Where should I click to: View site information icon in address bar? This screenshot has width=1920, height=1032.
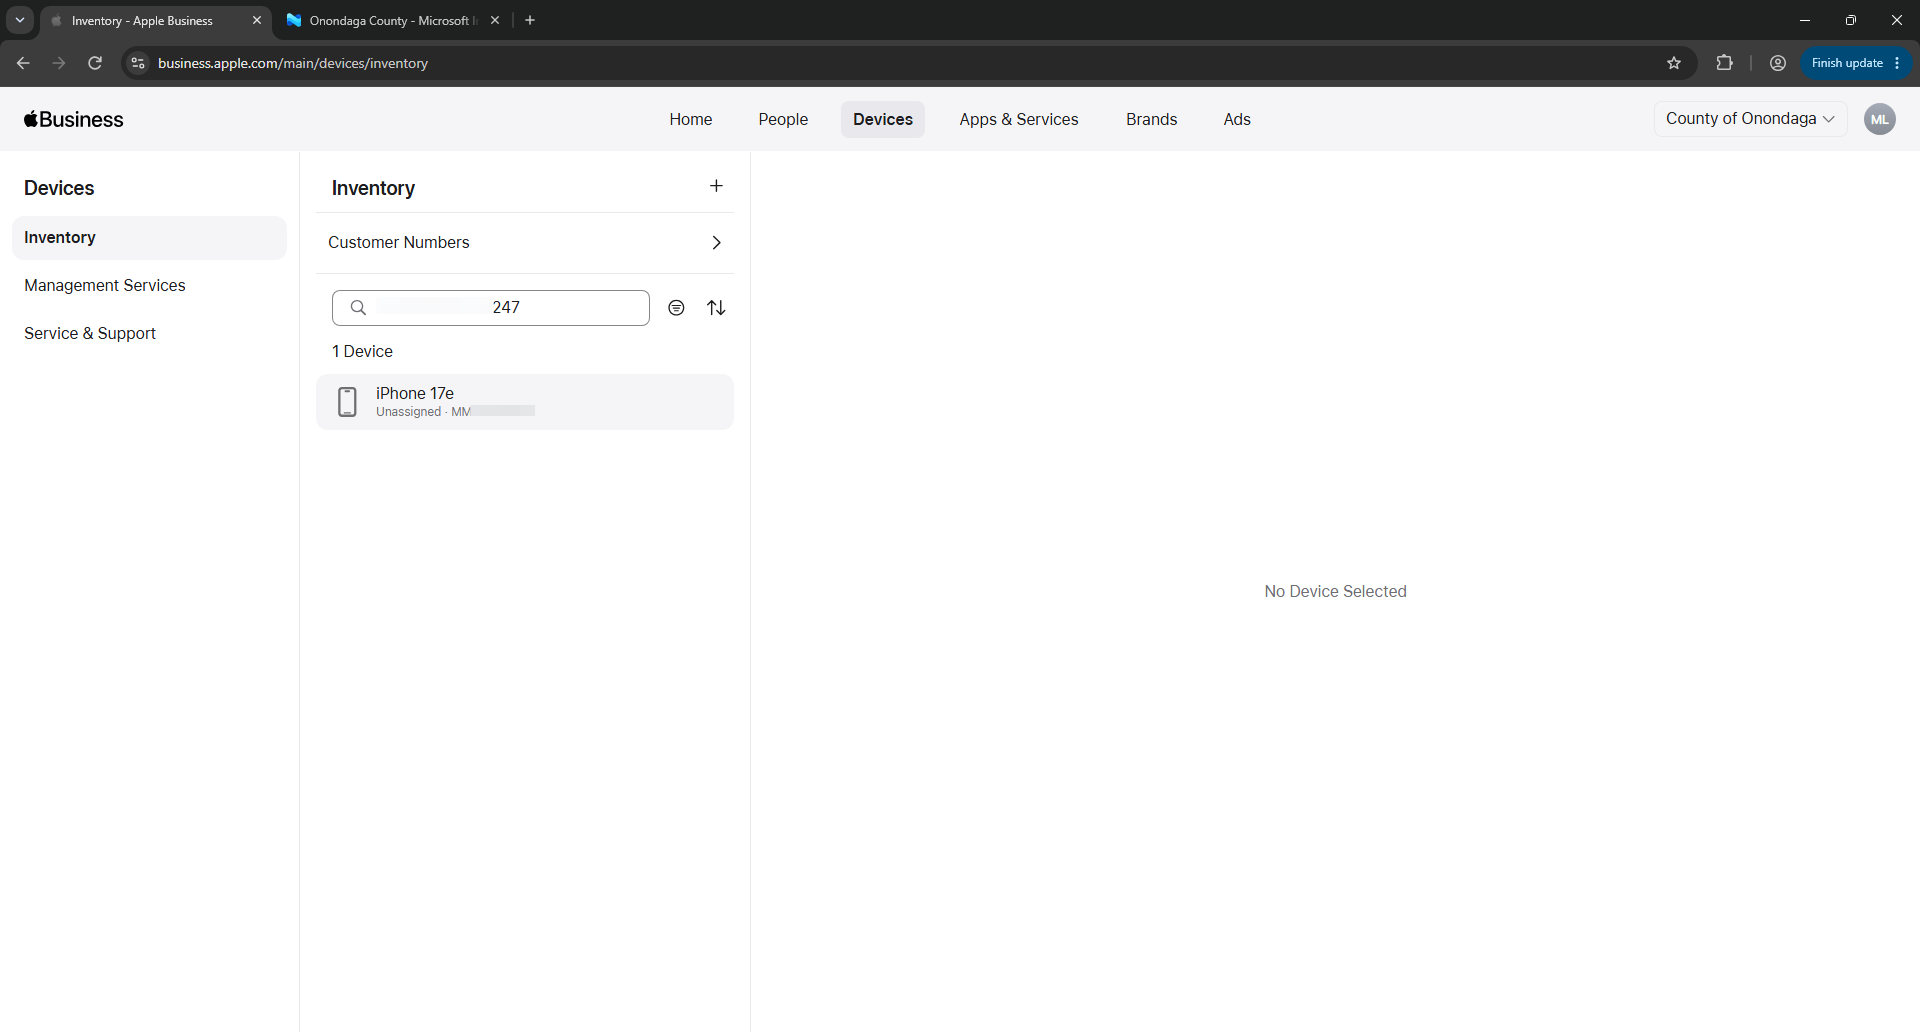pyautogui.click(x=138, y=63)
